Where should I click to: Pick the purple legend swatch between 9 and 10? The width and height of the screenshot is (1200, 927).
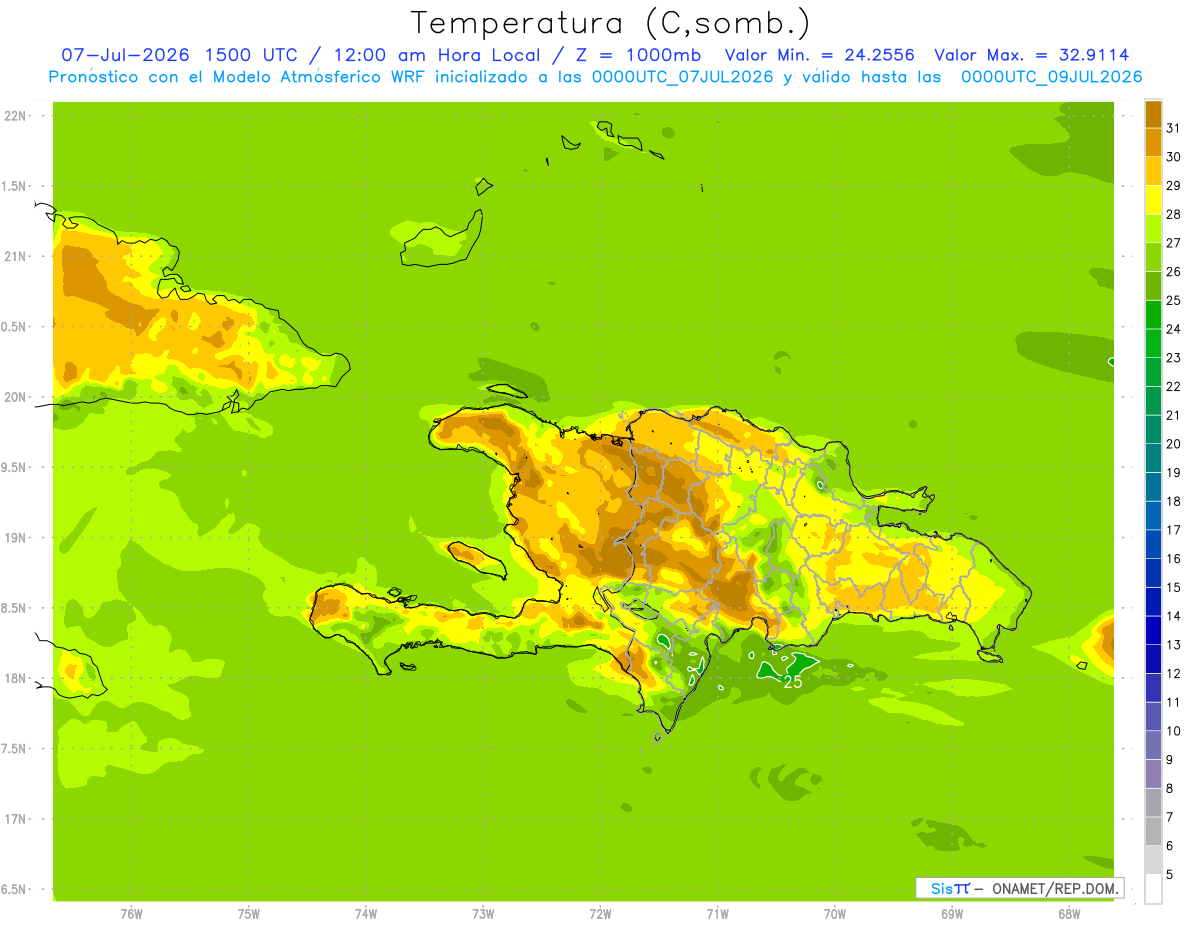[1153, 745]
